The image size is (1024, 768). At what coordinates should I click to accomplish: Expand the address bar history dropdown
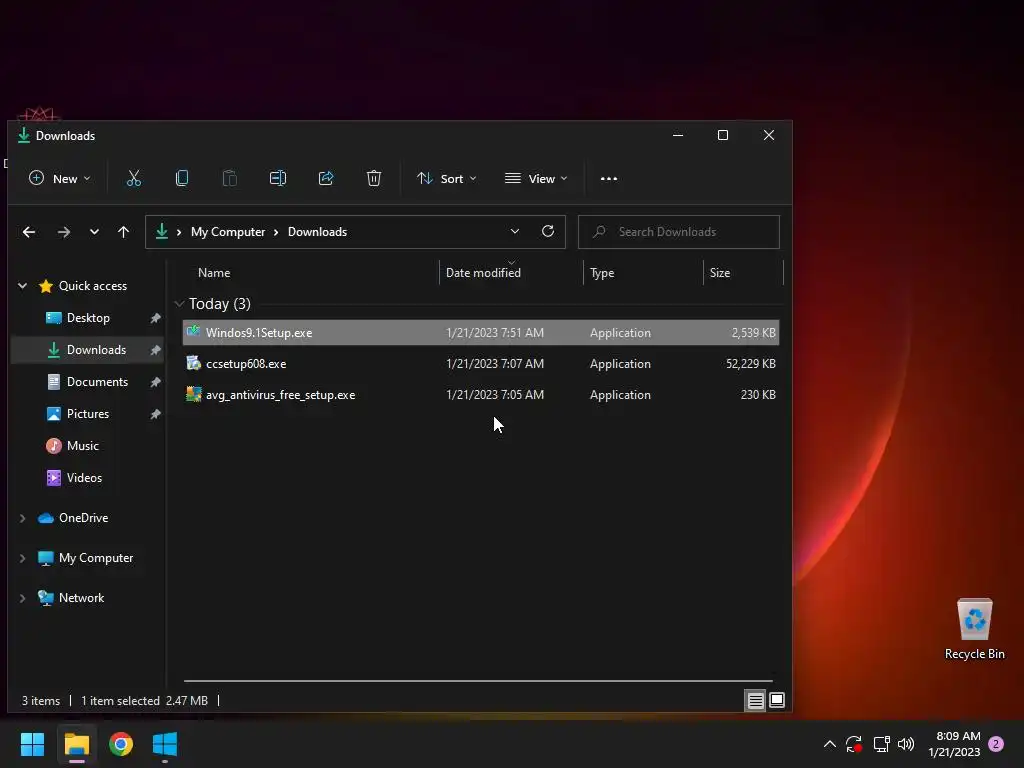click(x=515, y=231)
